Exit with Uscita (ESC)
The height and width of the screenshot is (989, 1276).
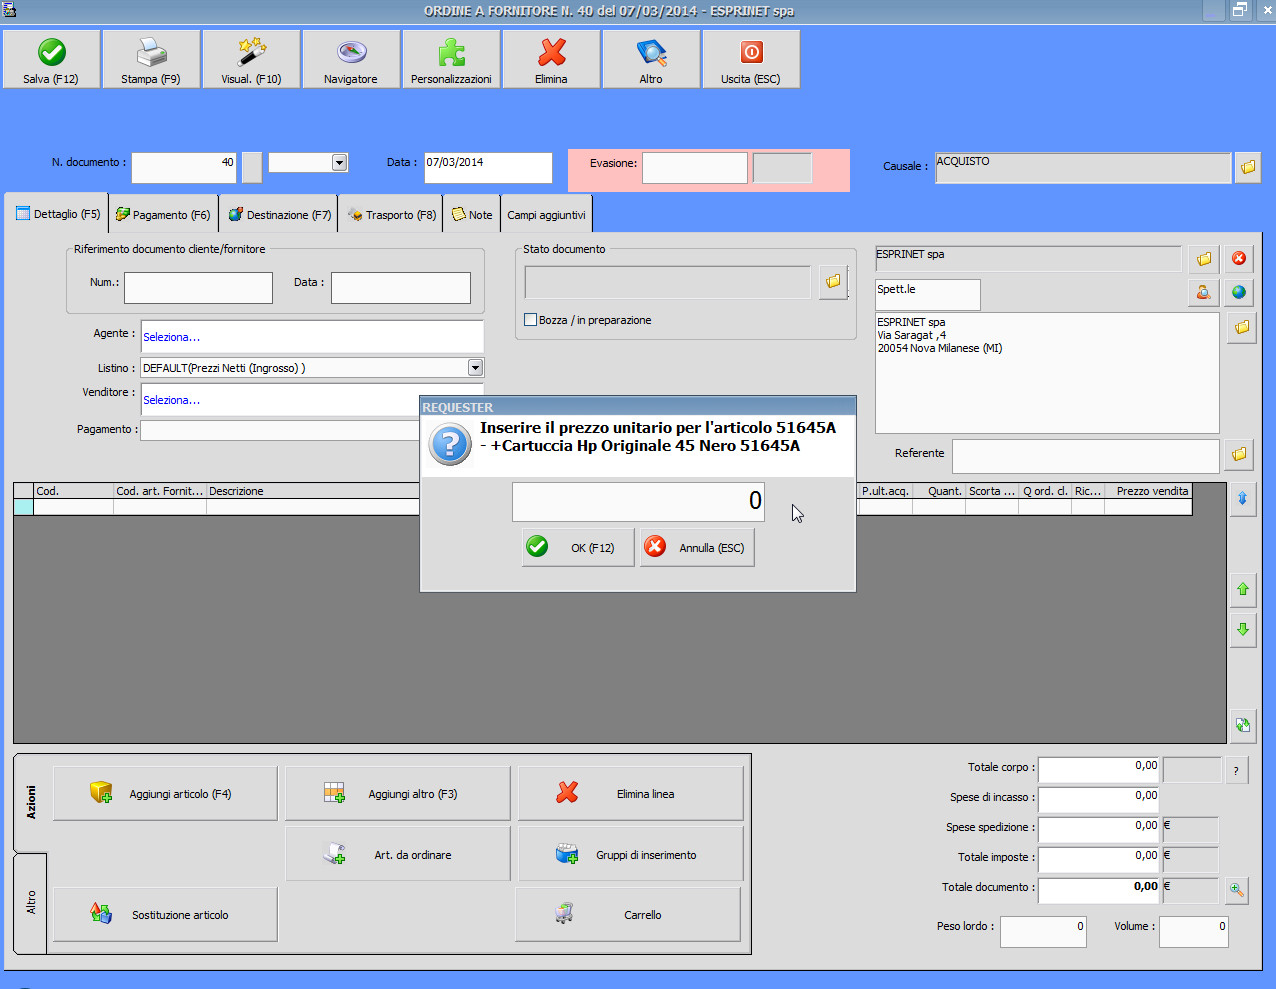(751, 59)
